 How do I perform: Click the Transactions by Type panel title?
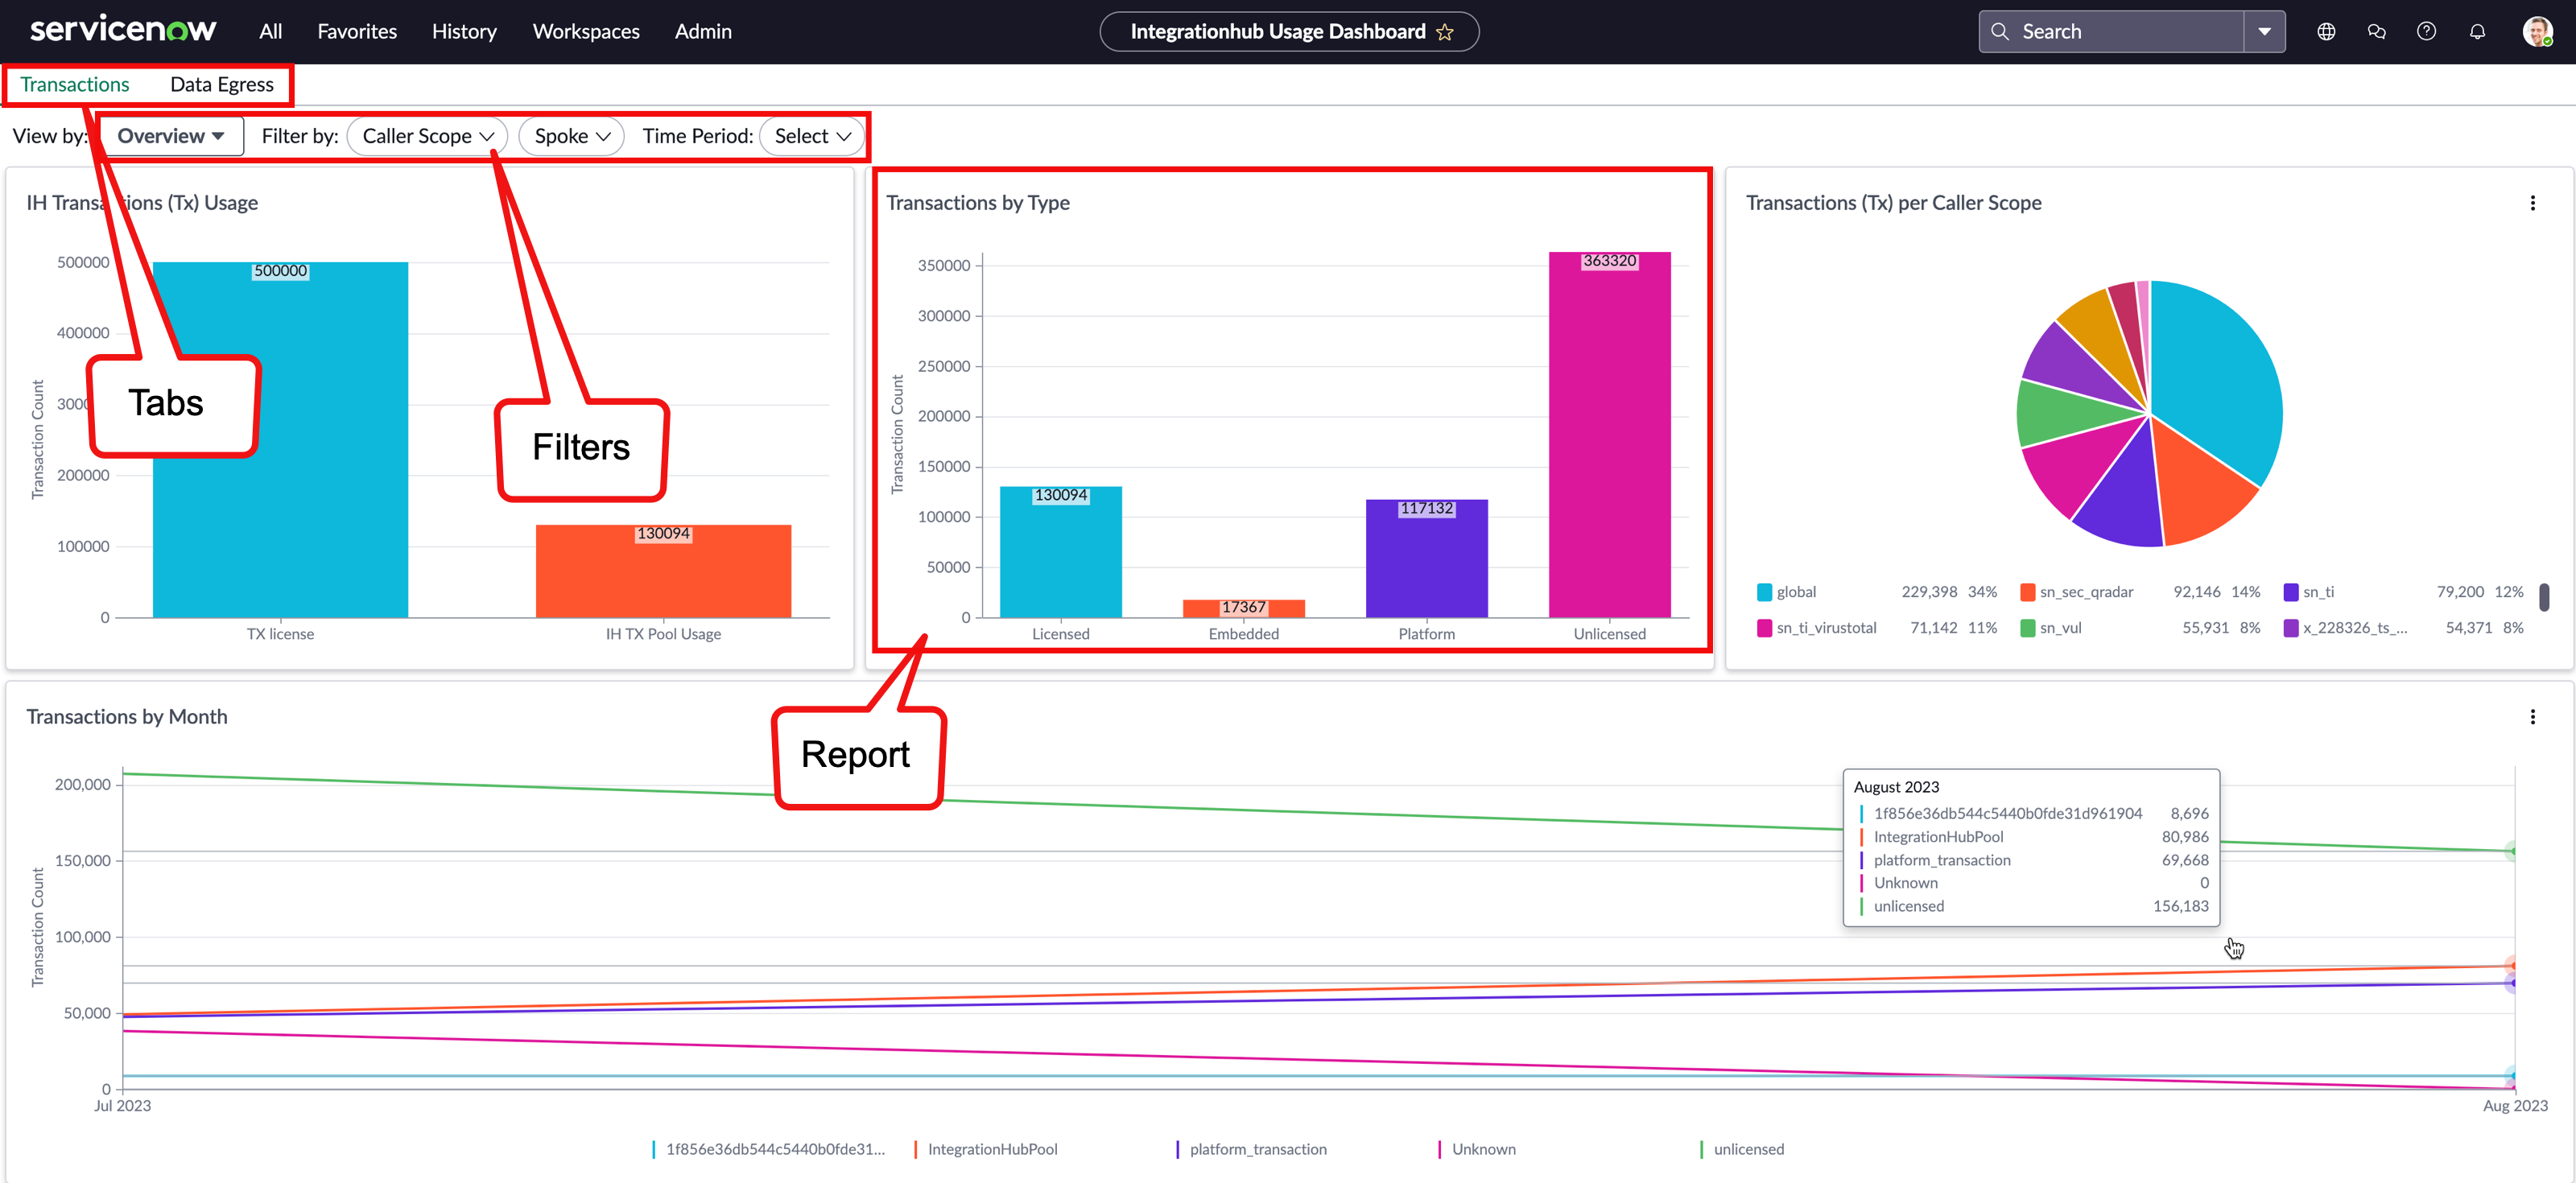(978, 203)
